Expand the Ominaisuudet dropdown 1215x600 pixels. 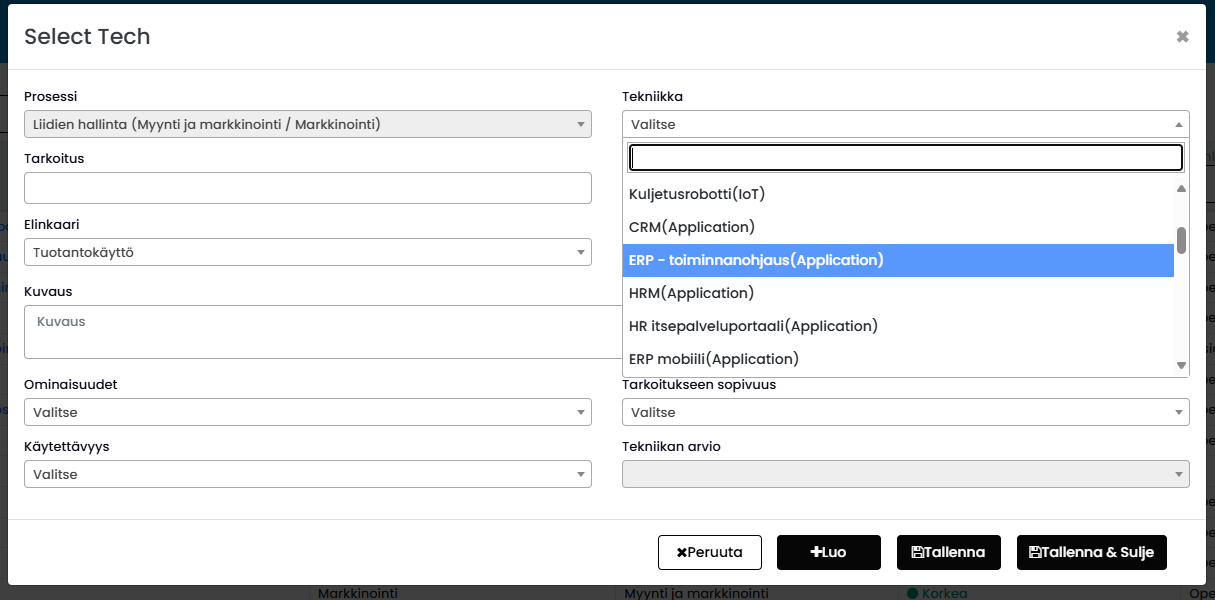(x=307, y=412)
